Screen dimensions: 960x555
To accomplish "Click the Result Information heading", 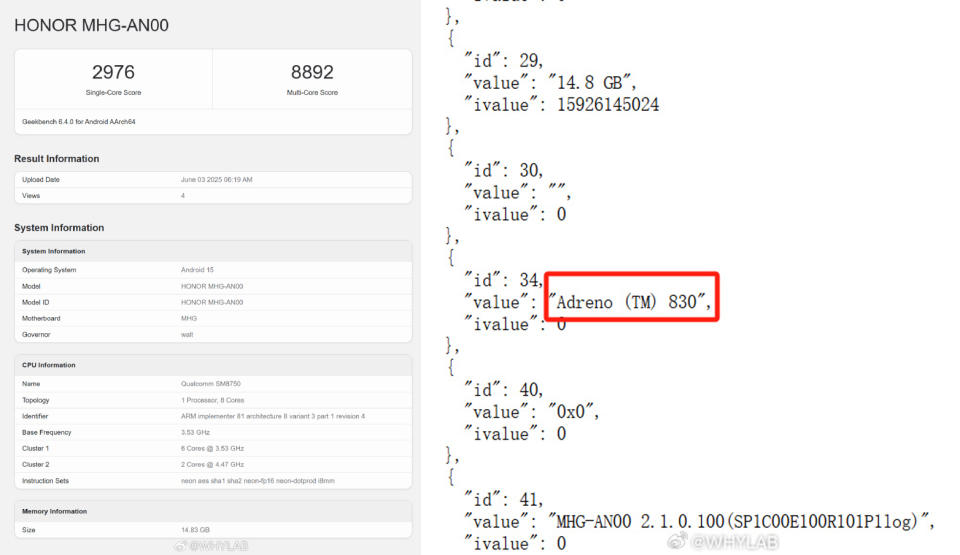I will [x=56, y=159].
